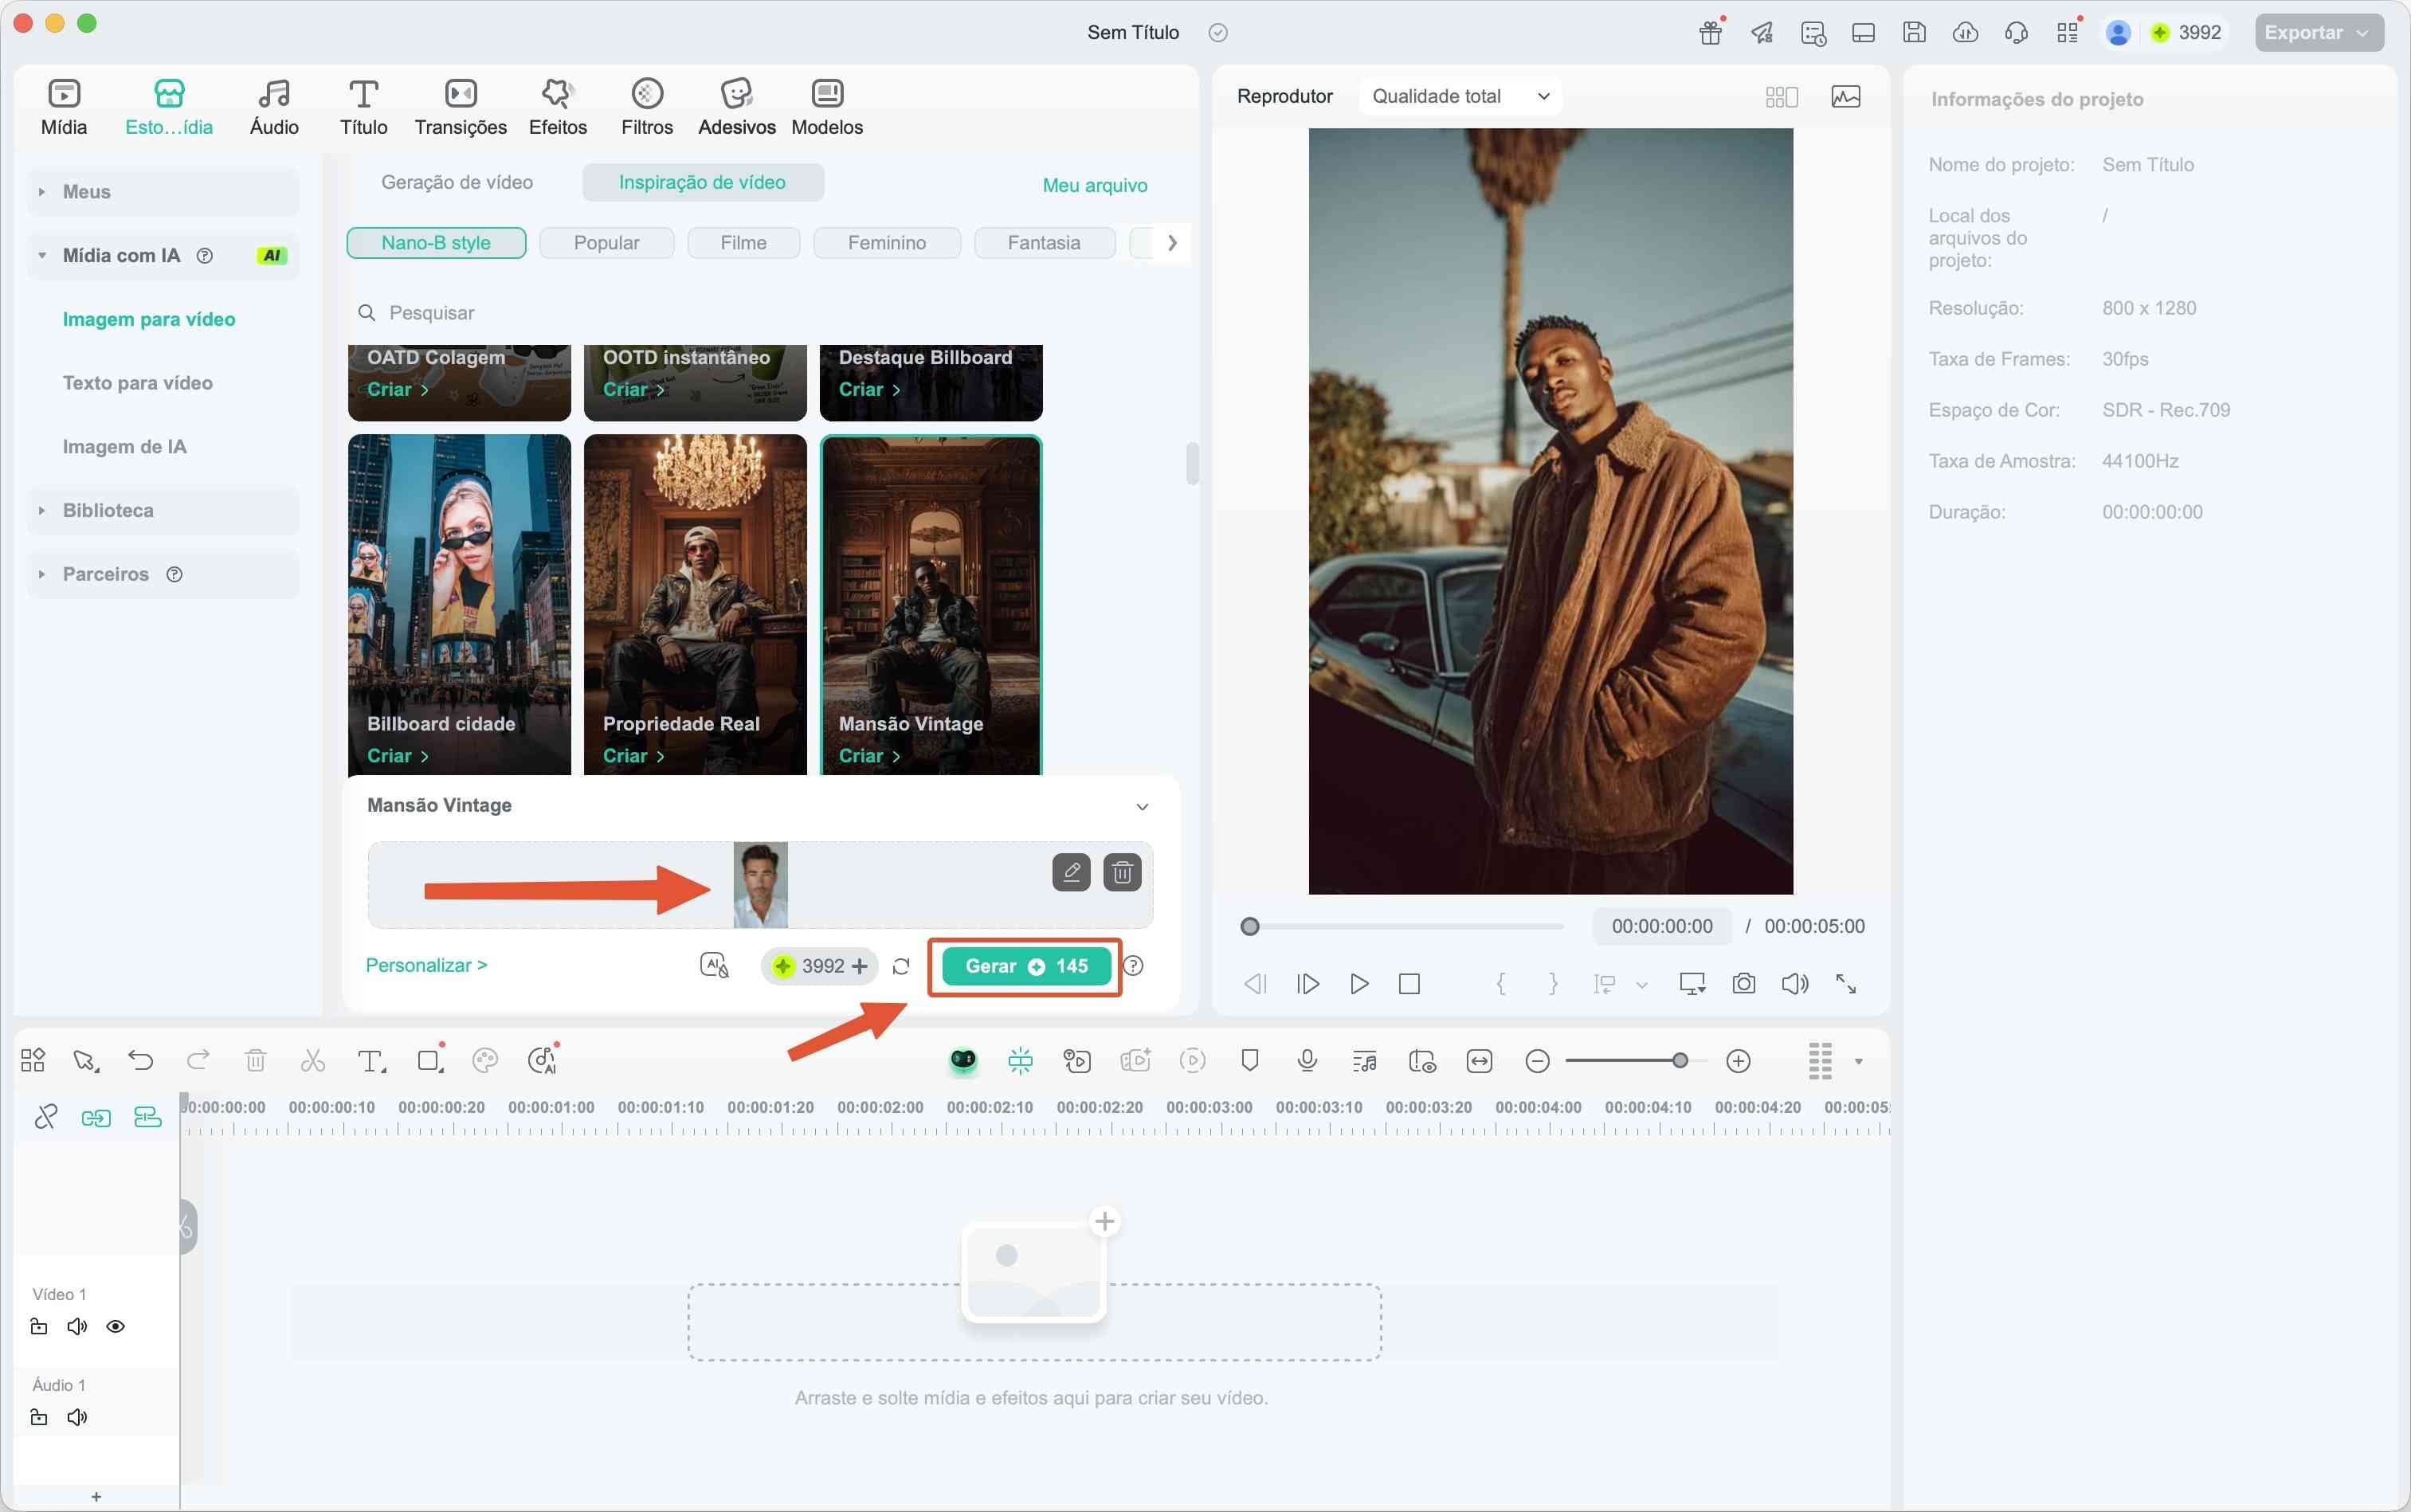Viewport: 2411px width, 1512px height.
Task: Collapse the Mansão Vintage panel chevron
Action: point(1142,807)
